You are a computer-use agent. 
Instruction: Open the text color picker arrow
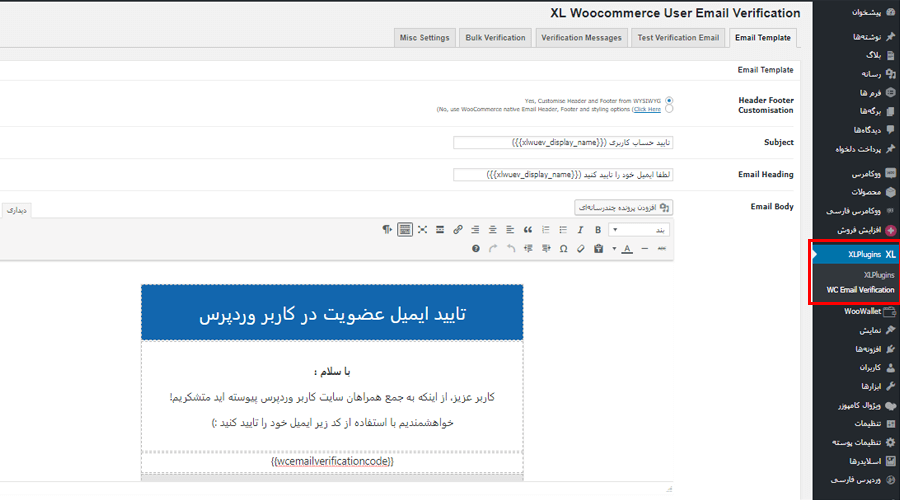[x=614, y=249]
